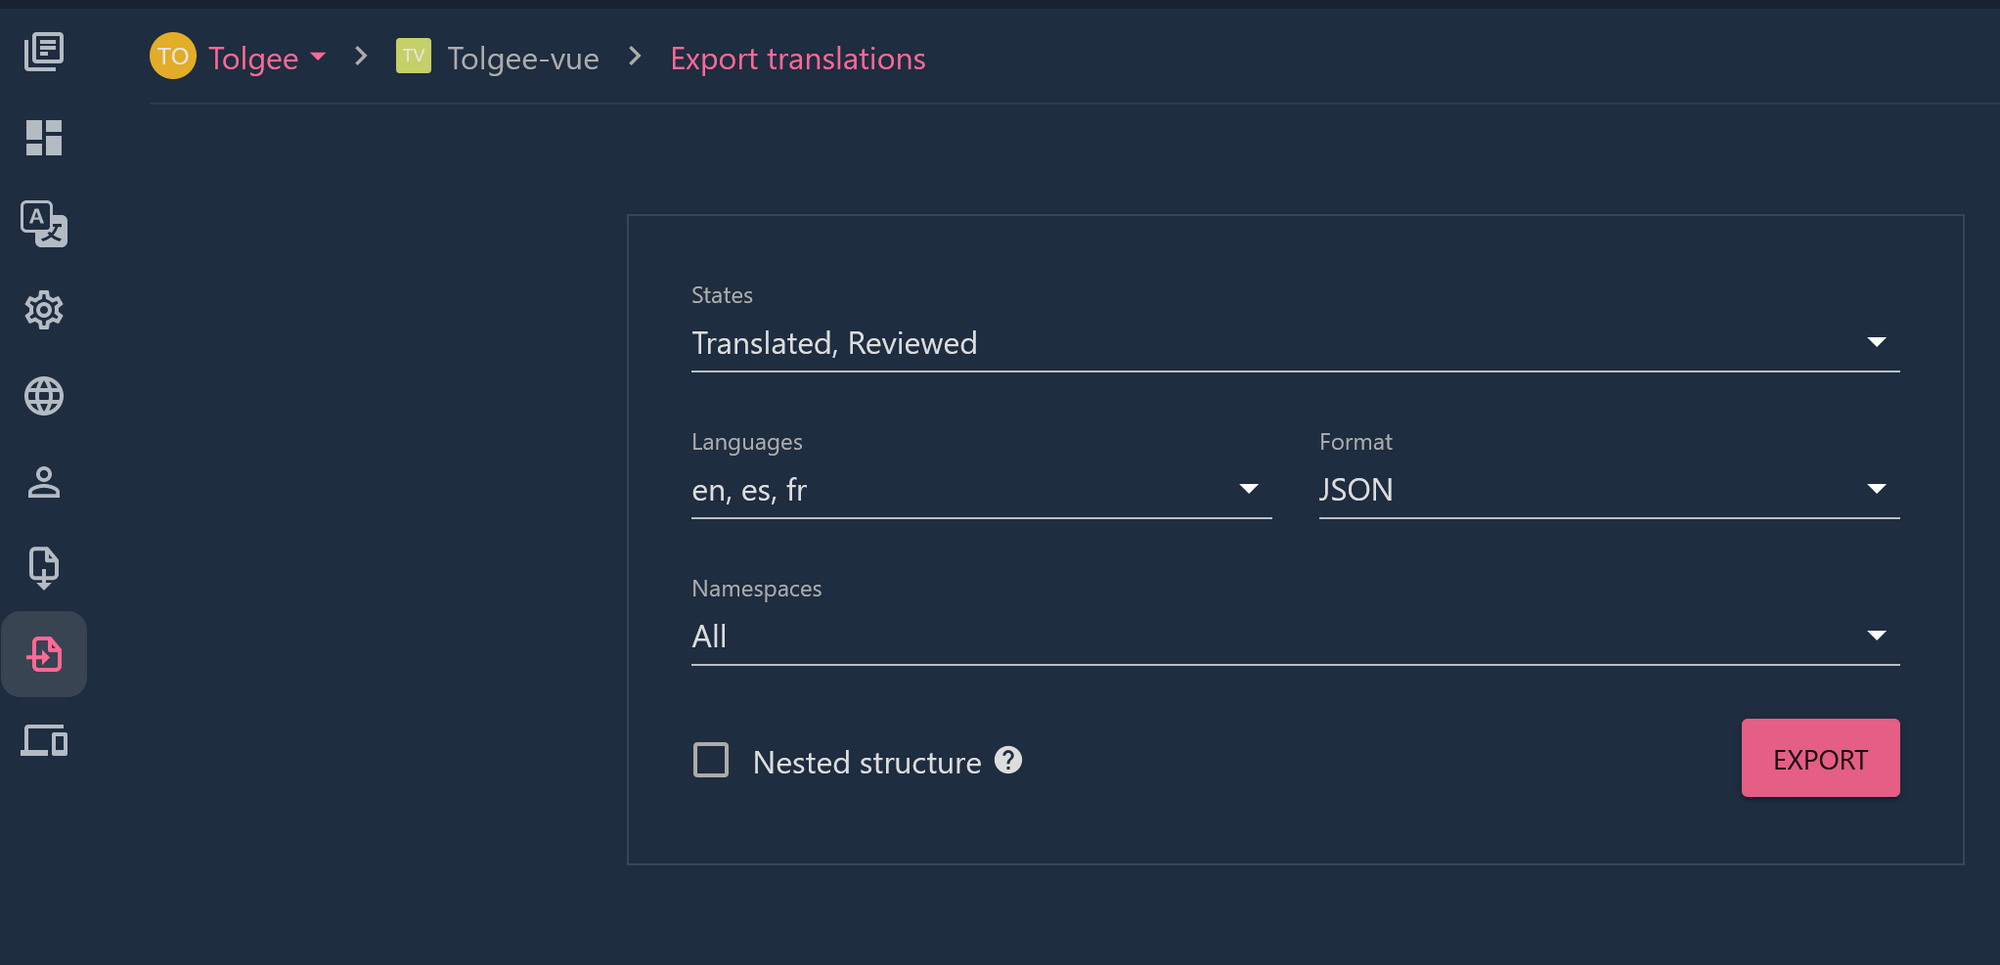2000x965 pixels.
Task: Open the Tolgee organization menu
Action: tap(253, 58)
